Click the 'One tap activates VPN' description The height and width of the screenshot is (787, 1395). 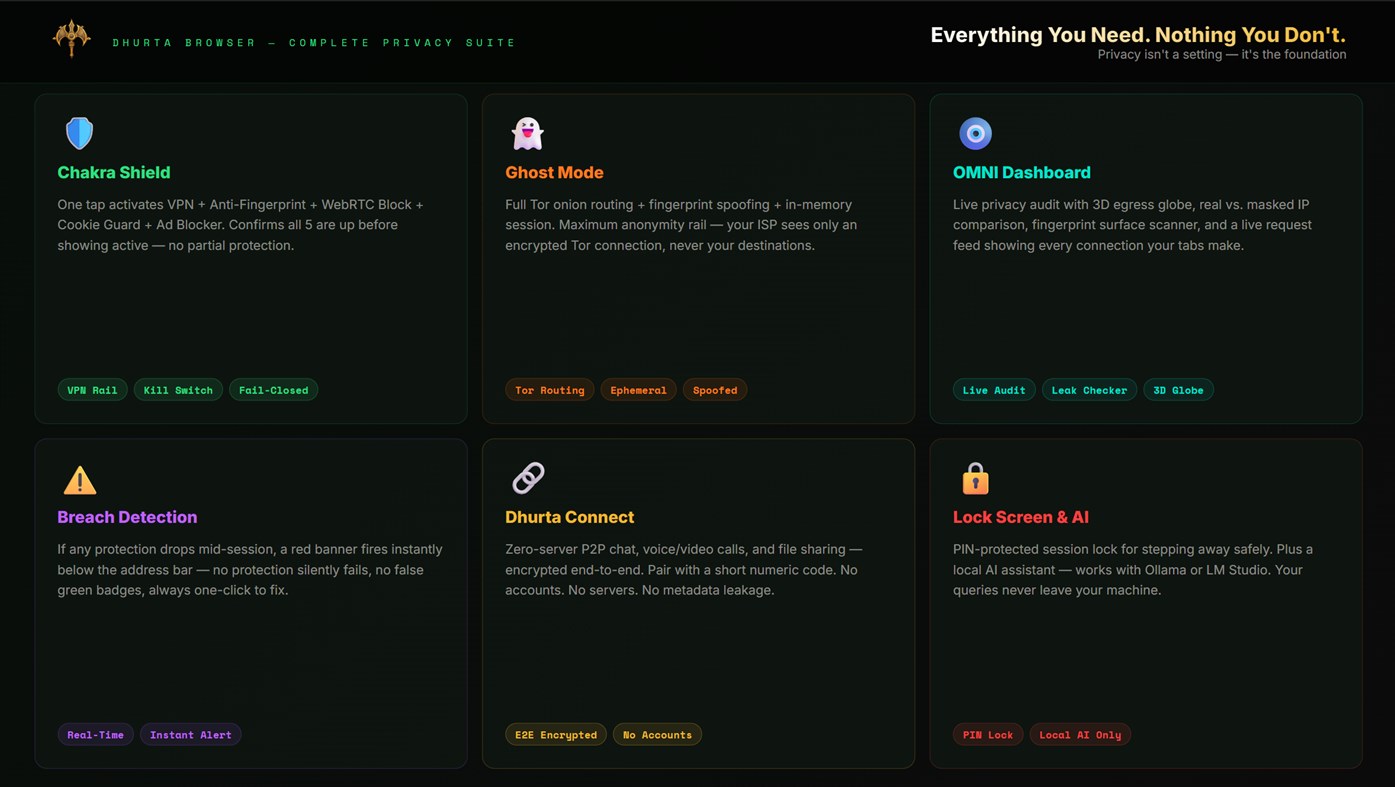(240, 225)
